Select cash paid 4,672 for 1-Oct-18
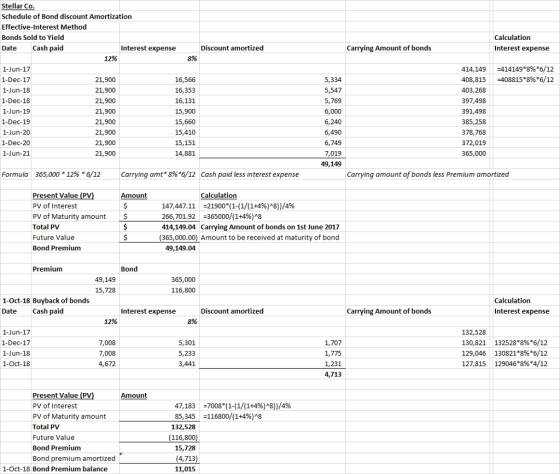The image size is (560, 474). (107, 364)
